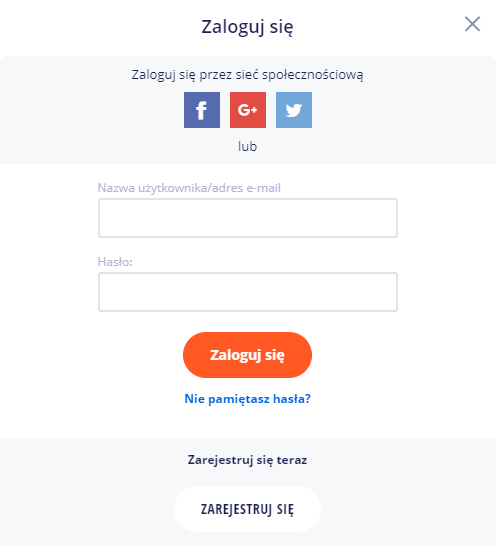Click the lub separator text
Screen dimensions: 496x546
247,147
